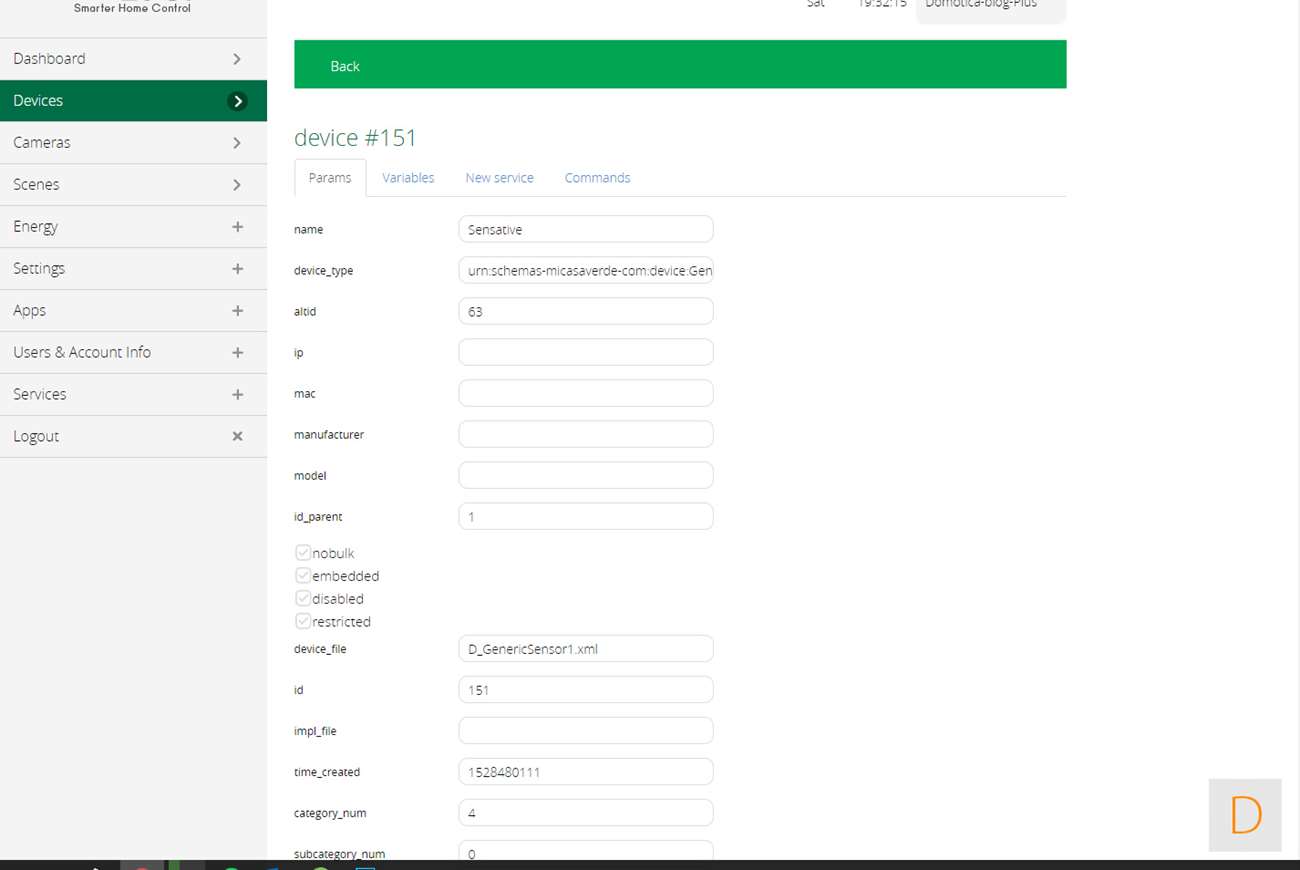This screenshot has width=1300, height=870.
Task: Expand the Settings menu plus sign
Action: point(237,269)
